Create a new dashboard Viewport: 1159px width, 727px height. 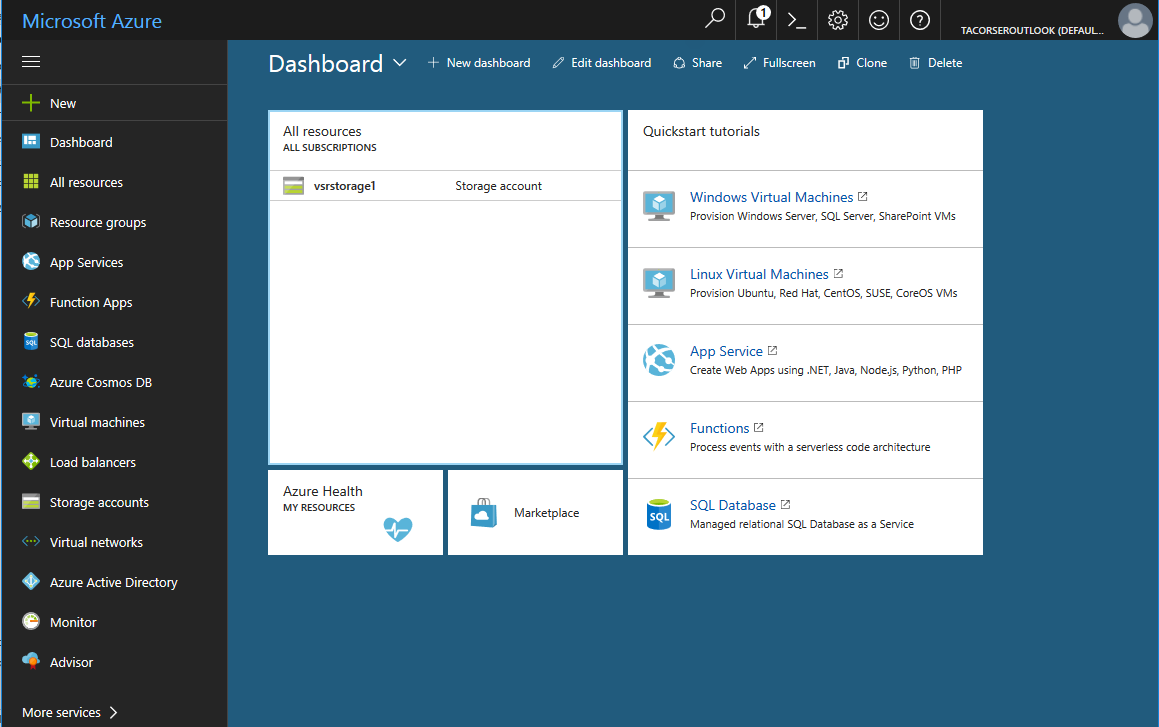[479, 62]
